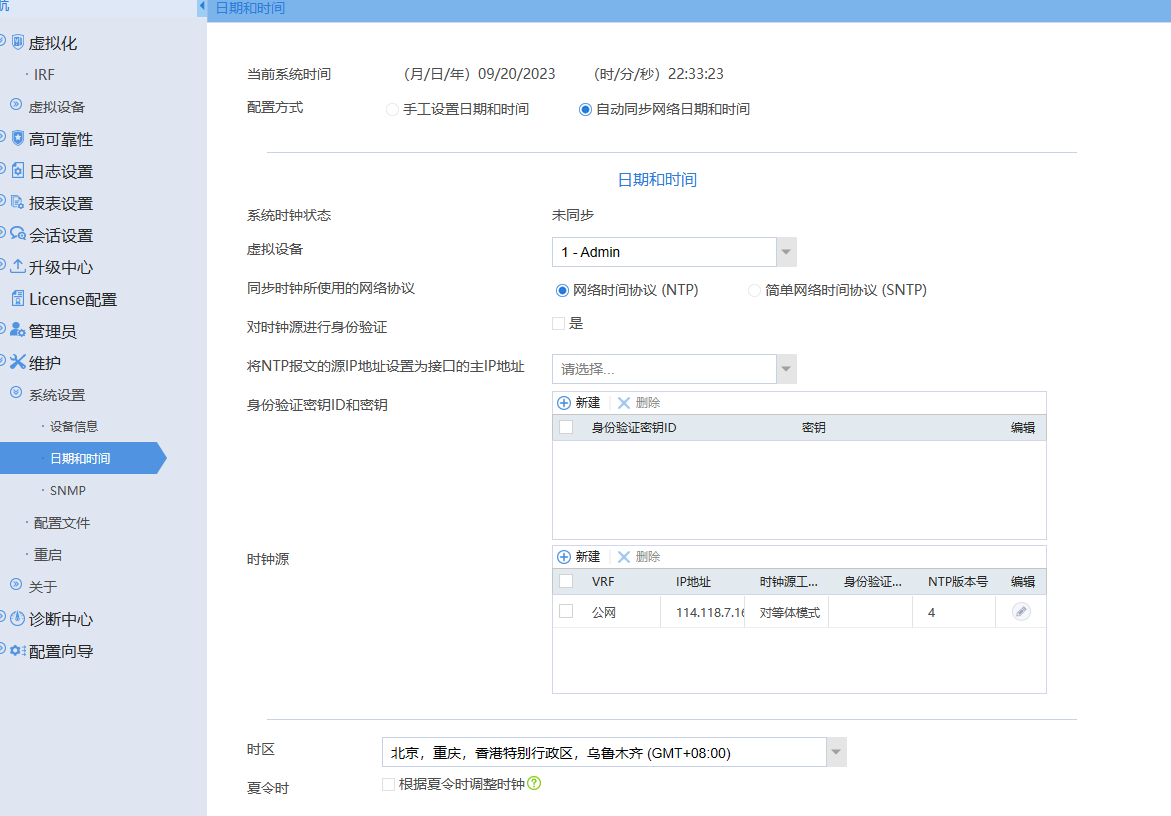Open 配置文件 menu item

62,523
